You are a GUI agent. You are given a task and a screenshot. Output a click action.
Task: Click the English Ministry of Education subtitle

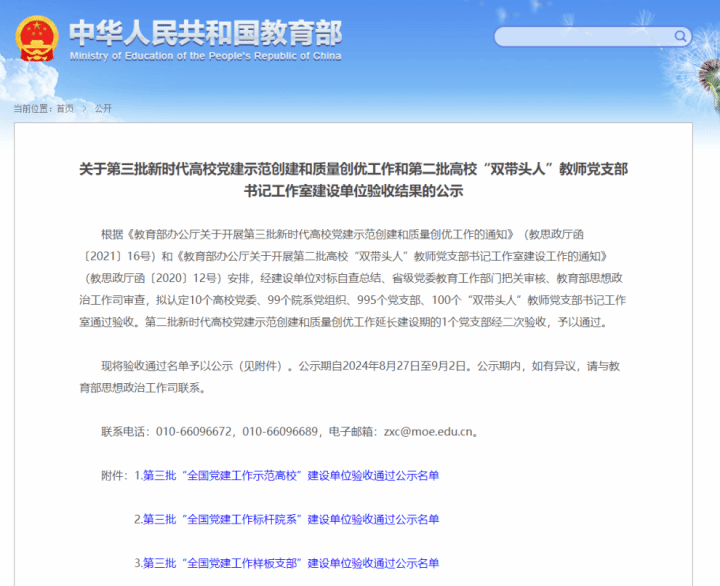(205, 56)
